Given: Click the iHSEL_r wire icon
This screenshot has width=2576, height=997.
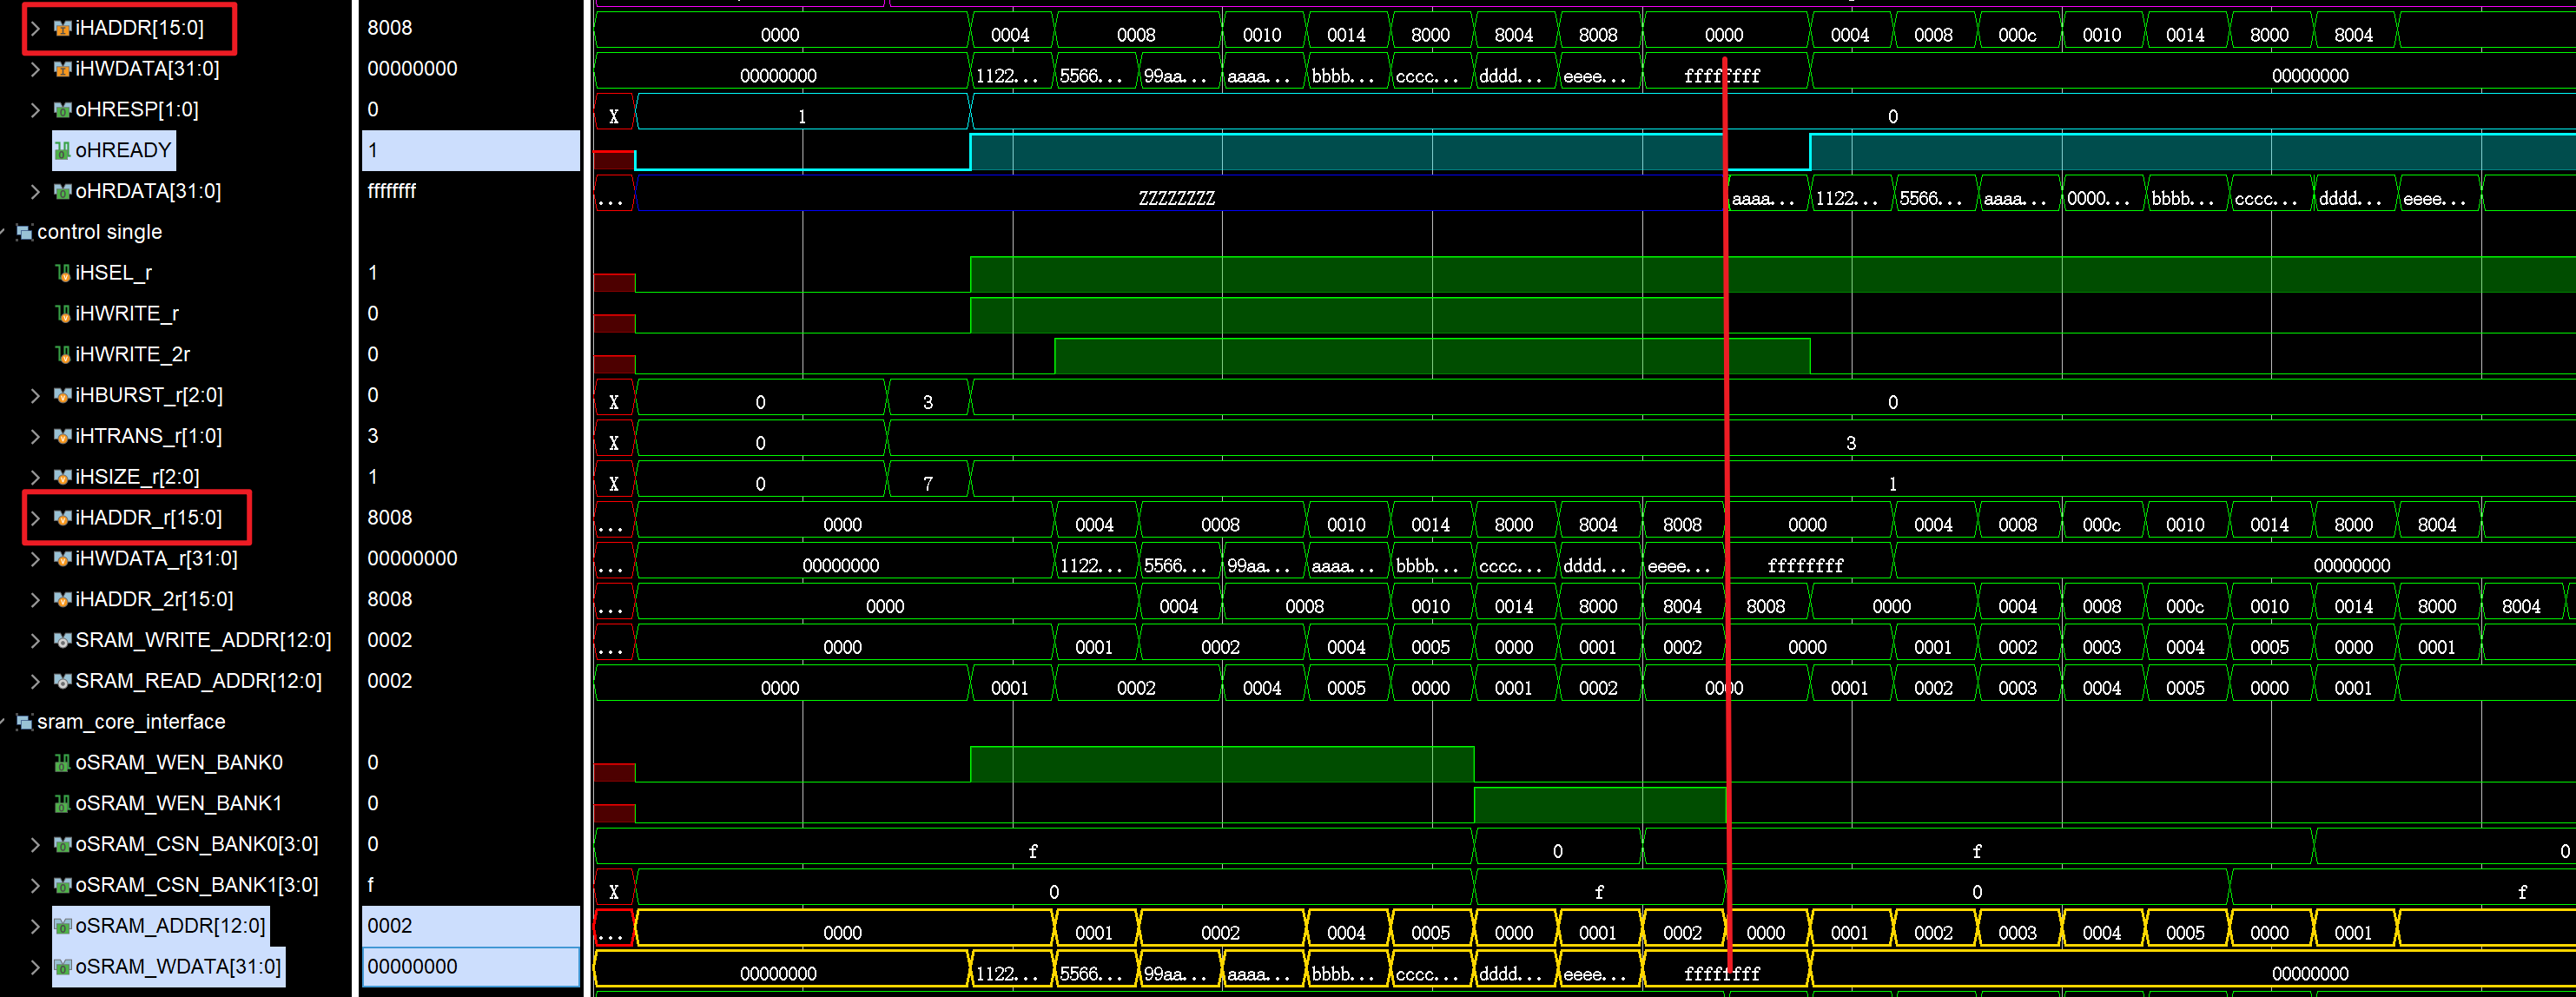Looking at the screenshot, I should pos(63,273).
